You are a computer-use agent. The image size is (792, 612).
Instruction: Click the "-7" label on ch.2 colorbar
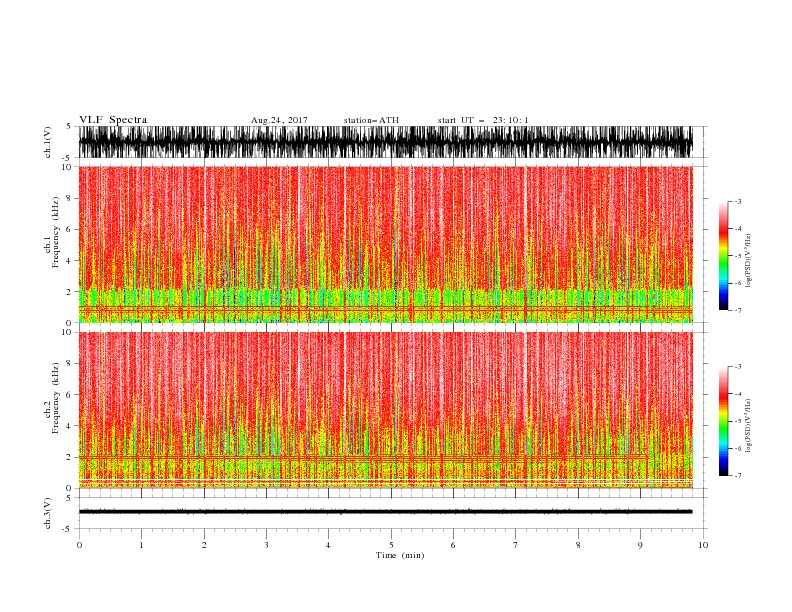pos(738,475)
